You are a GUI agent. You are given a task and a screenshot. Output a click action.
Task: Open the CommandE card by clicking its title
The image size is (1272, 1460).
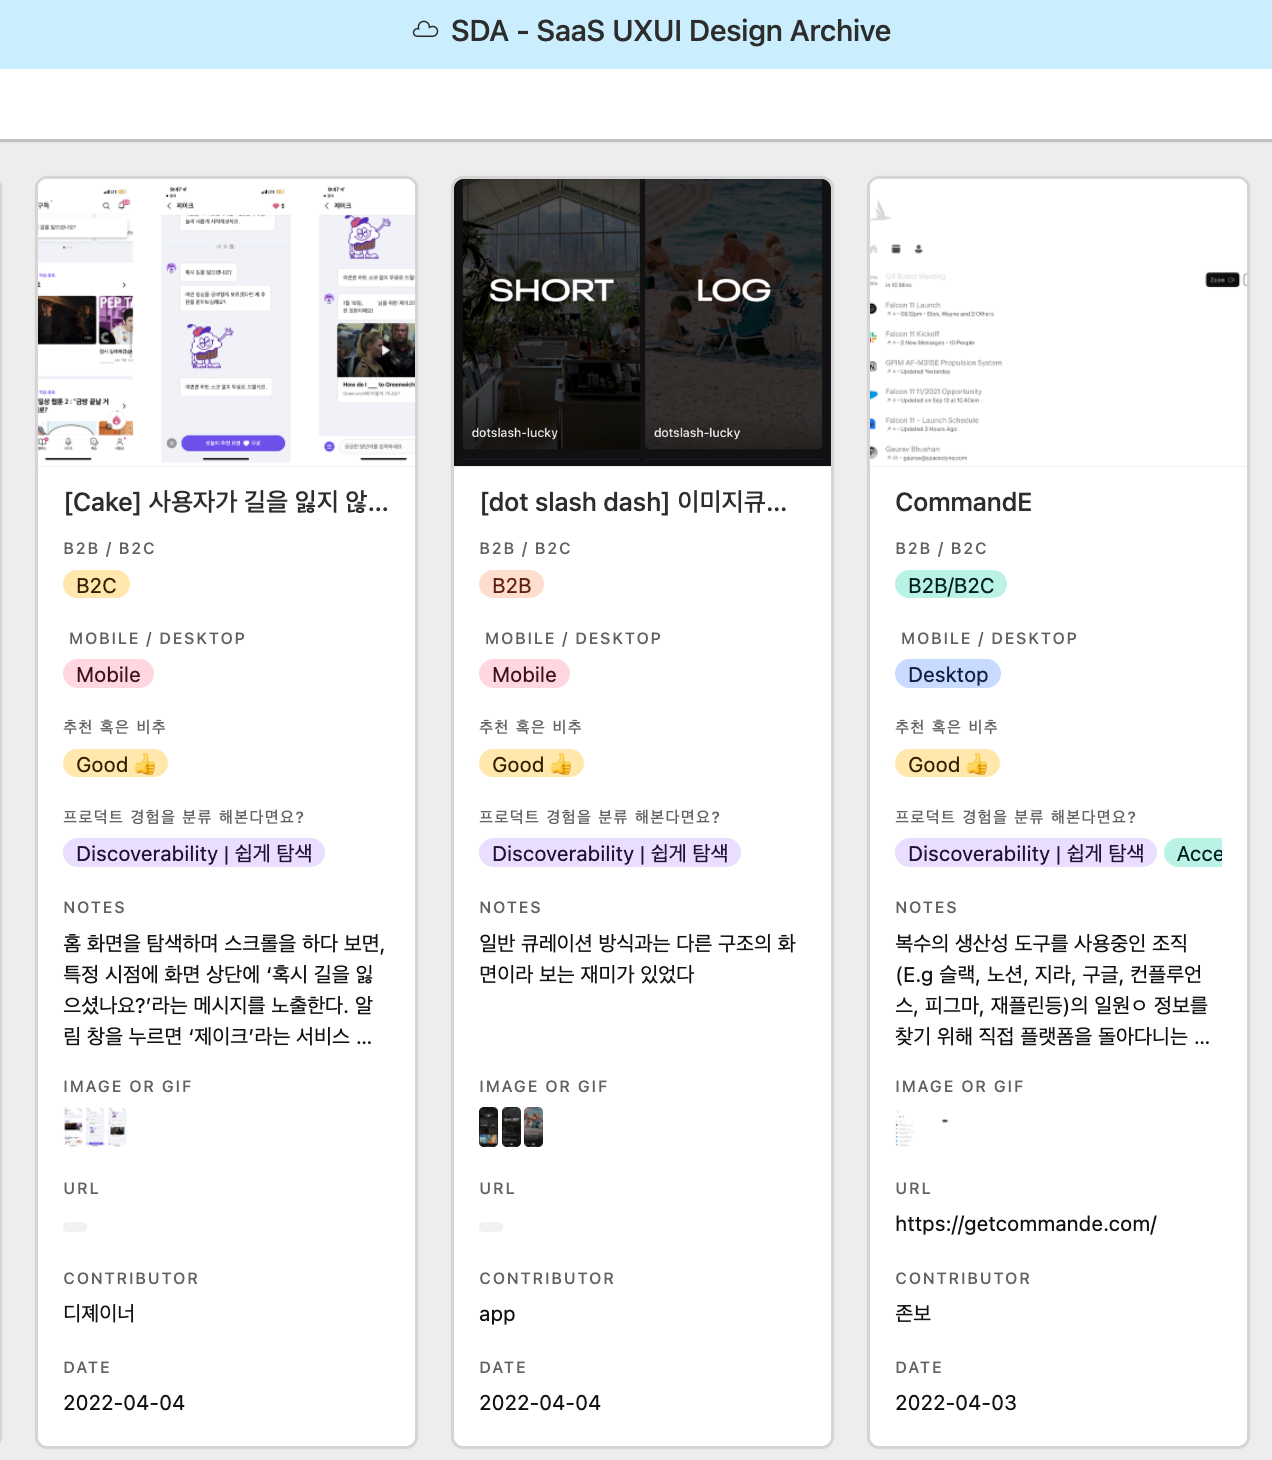point(963,502)
